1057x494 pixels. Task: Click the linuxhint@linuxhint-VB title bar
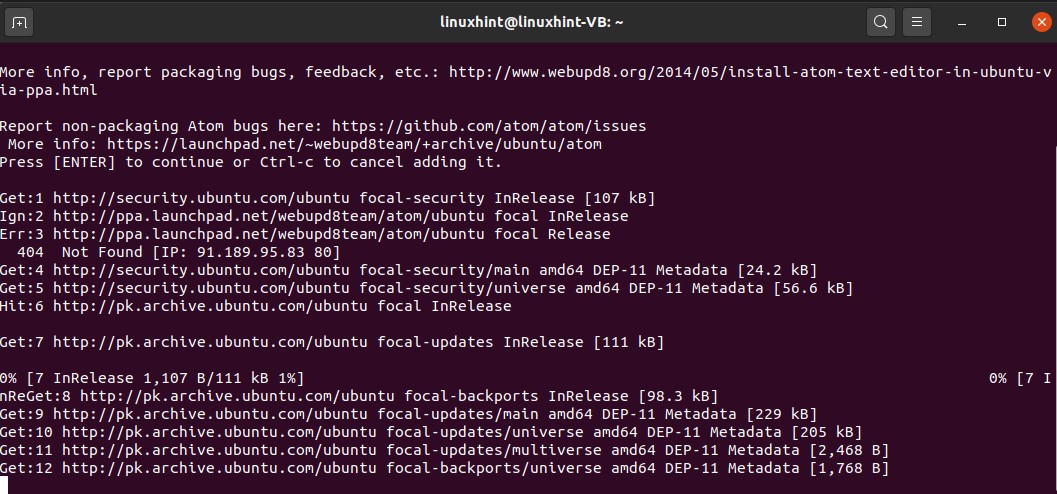click(531, 21)
